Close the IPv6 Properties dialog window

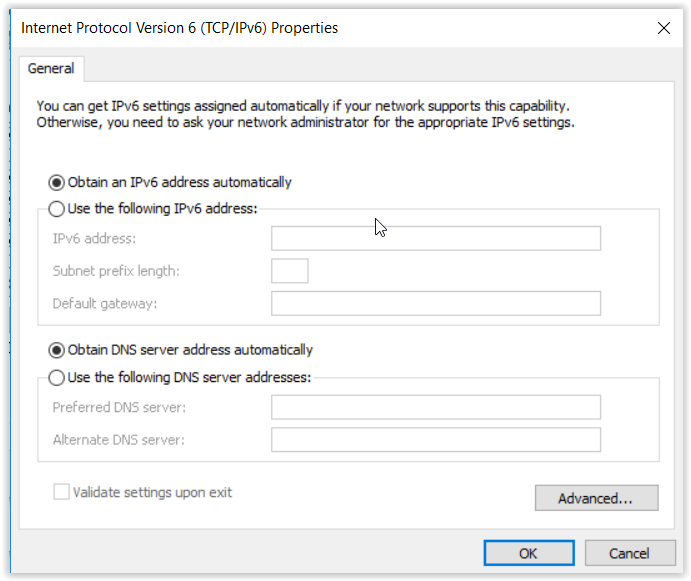coord(663,29)
